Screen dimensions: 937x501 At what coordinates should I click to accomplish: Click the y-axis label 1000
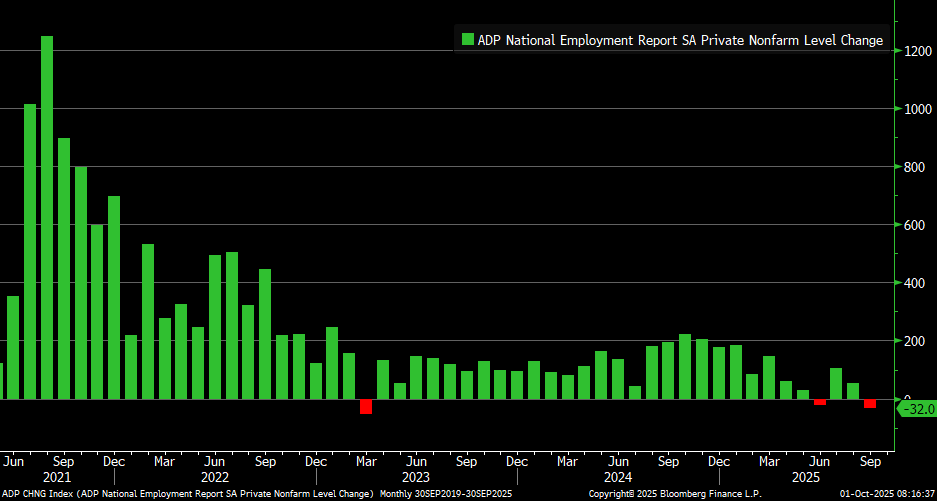pos(918,109)
